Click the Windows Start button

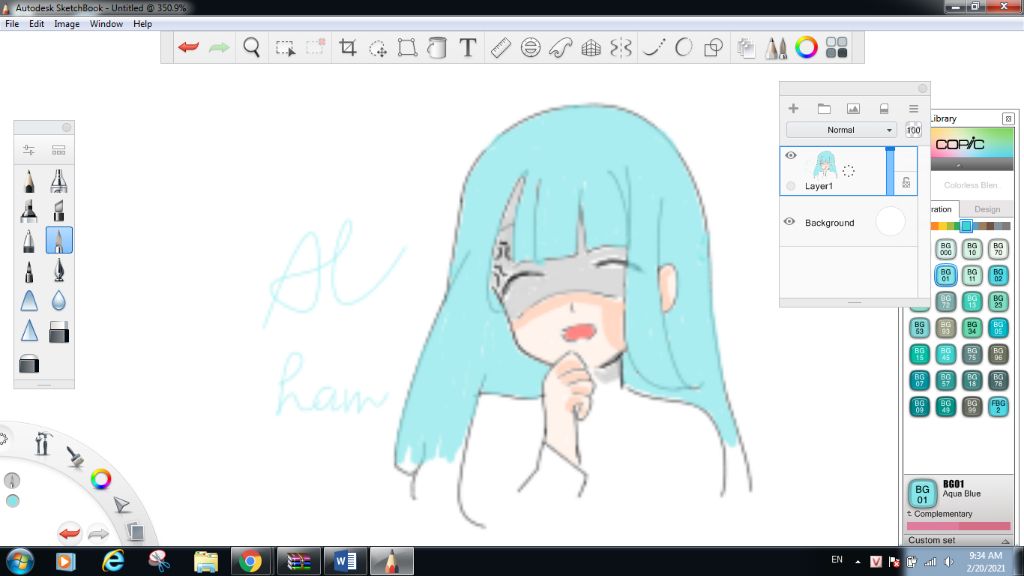tap(20, 561)
